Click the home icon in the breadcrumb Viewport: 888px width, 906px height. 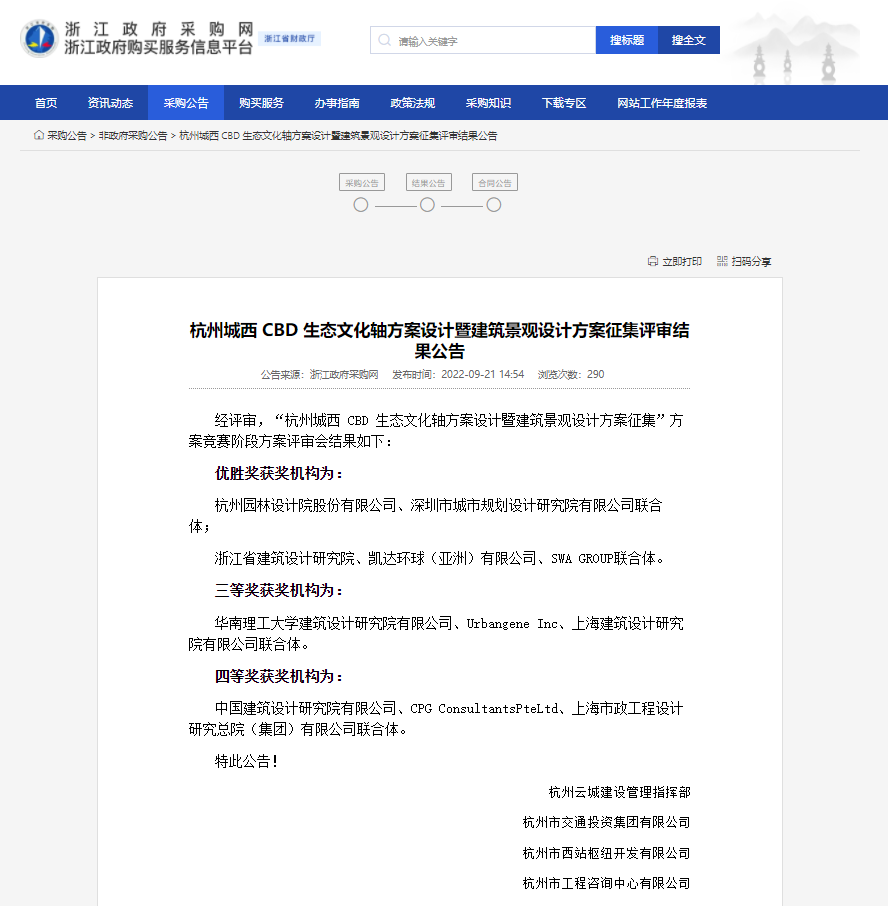coord(39,135)
